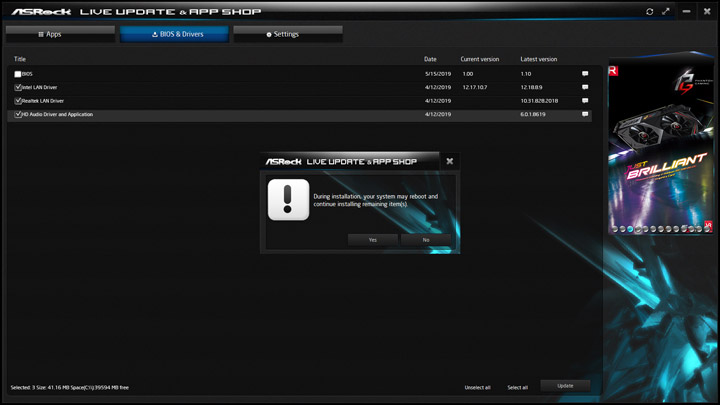Image resolution: width=720 pixels, height=405 pixels.
Task: Click HD Audio latest version 6.0.1.8619
Action: coord(533,114)
